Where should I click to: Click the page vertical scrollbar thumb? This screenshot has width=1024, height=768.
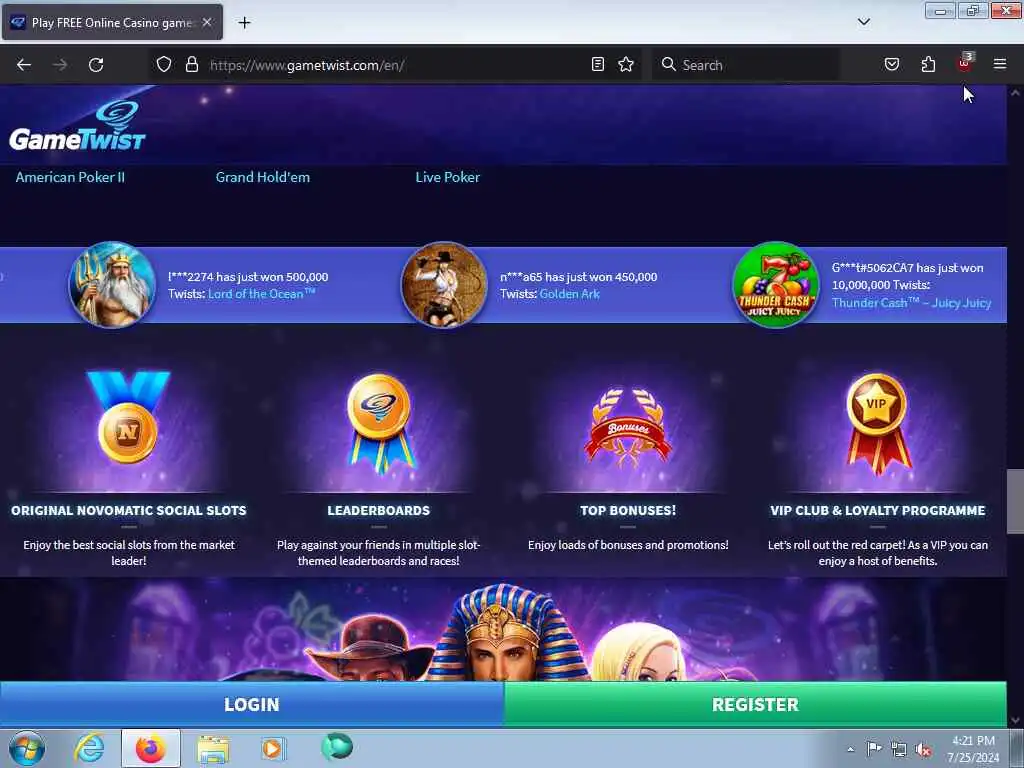tap(1015, 502)
